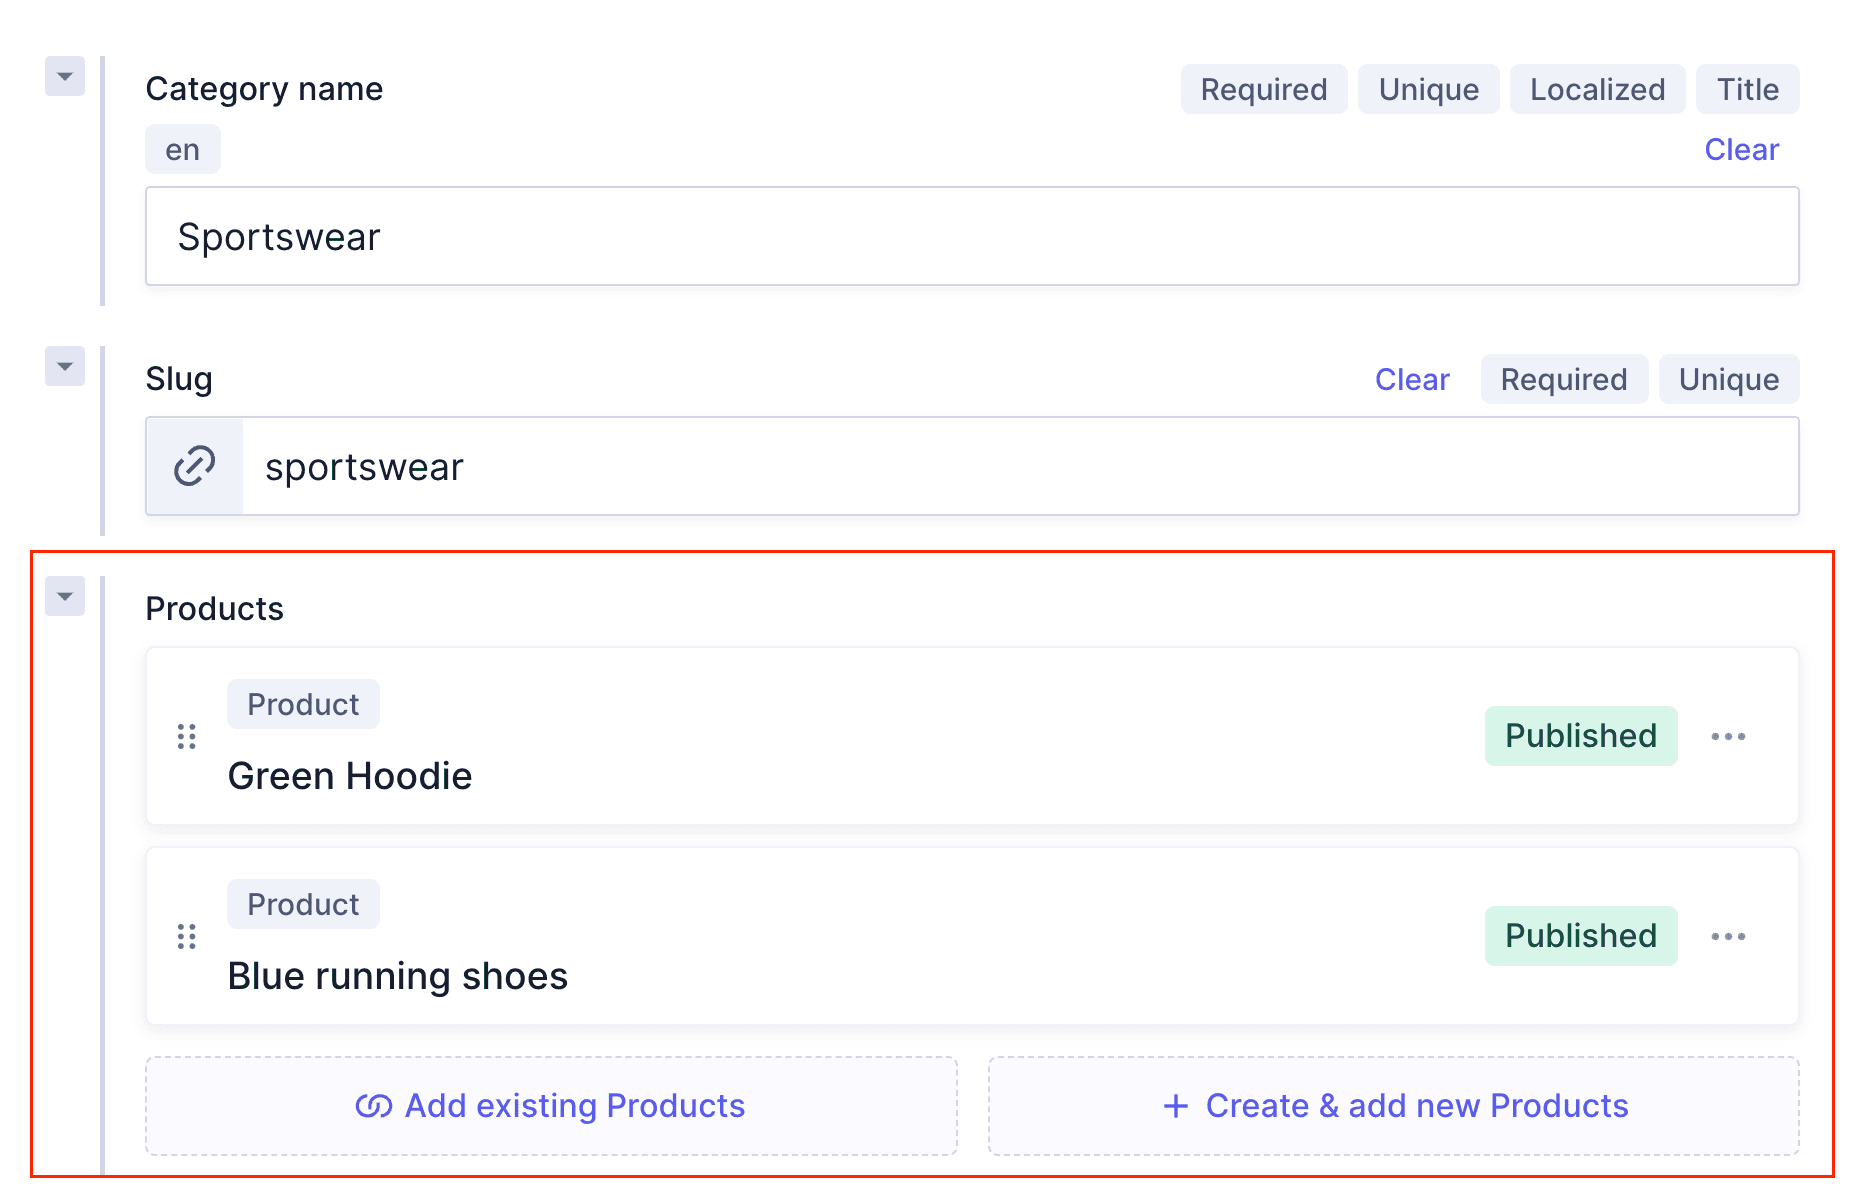
Task: Open the ellipsis menu for Green Hoodie
Action: point(1729,737)
